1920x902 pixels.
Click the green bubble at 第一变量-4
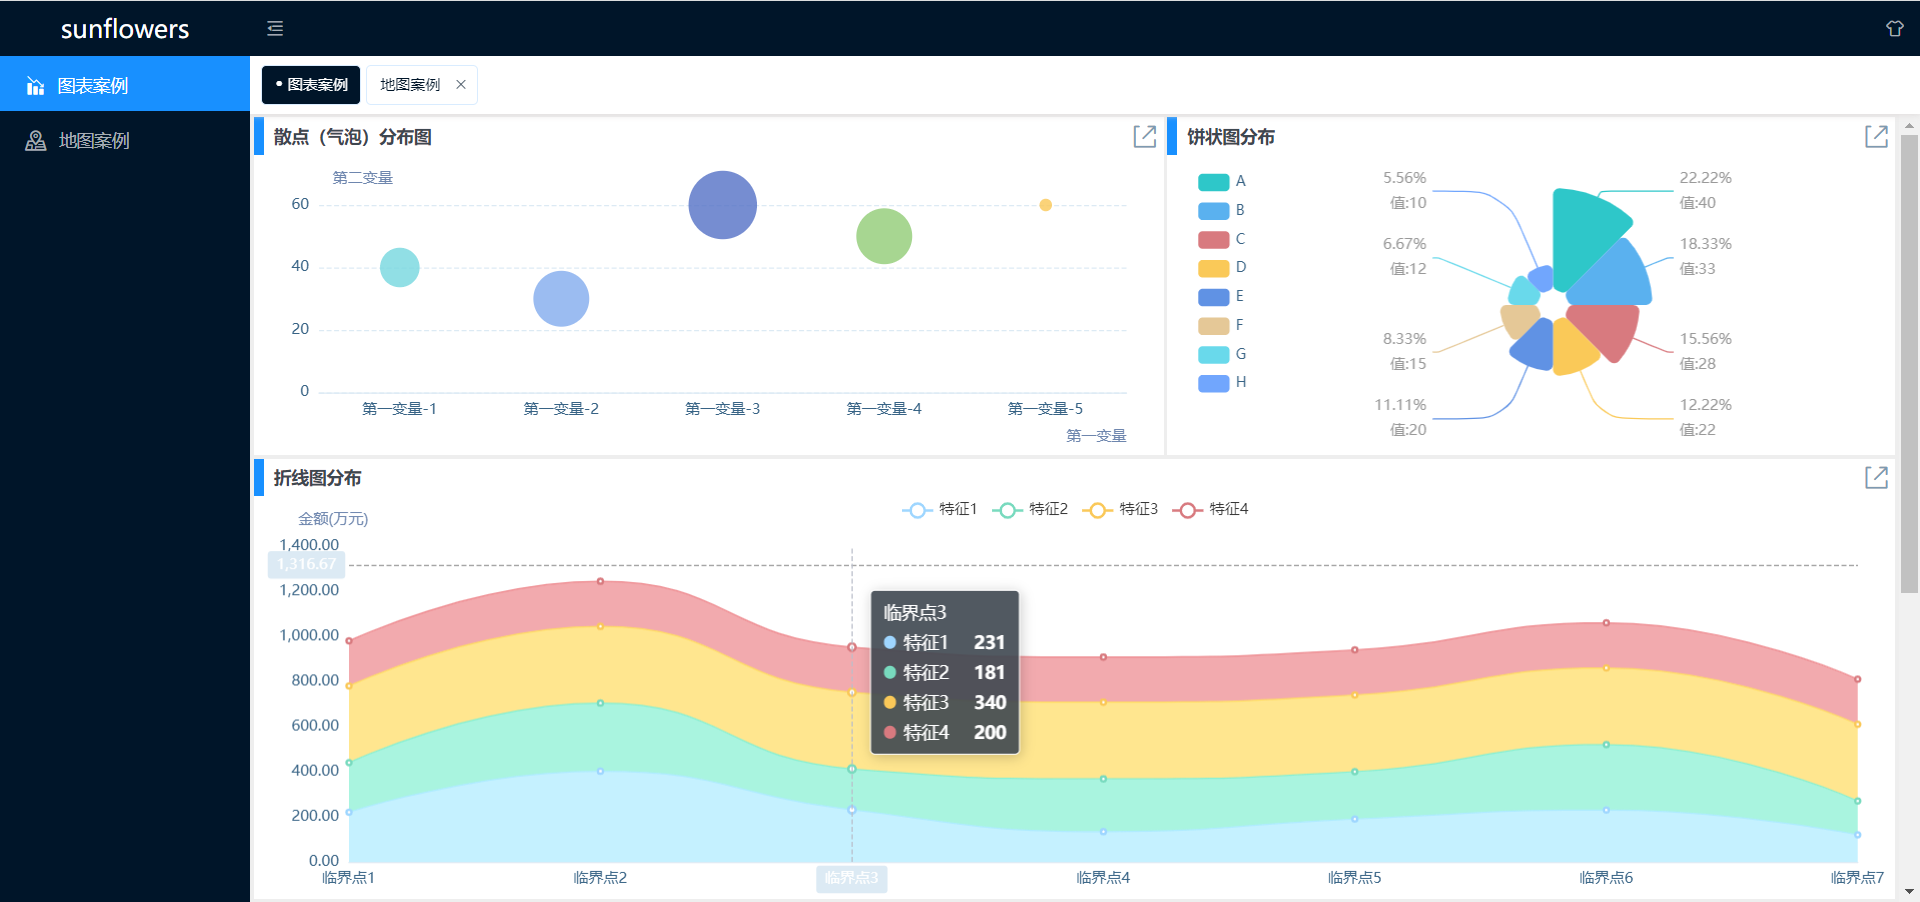[884, 236]
